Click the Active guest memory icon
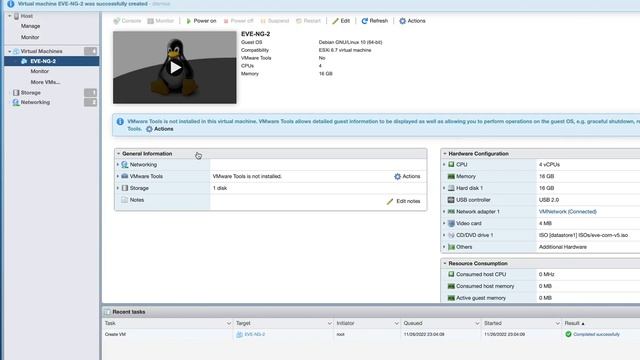This screenshot has width=640, height=360. (x=451, y=298)
